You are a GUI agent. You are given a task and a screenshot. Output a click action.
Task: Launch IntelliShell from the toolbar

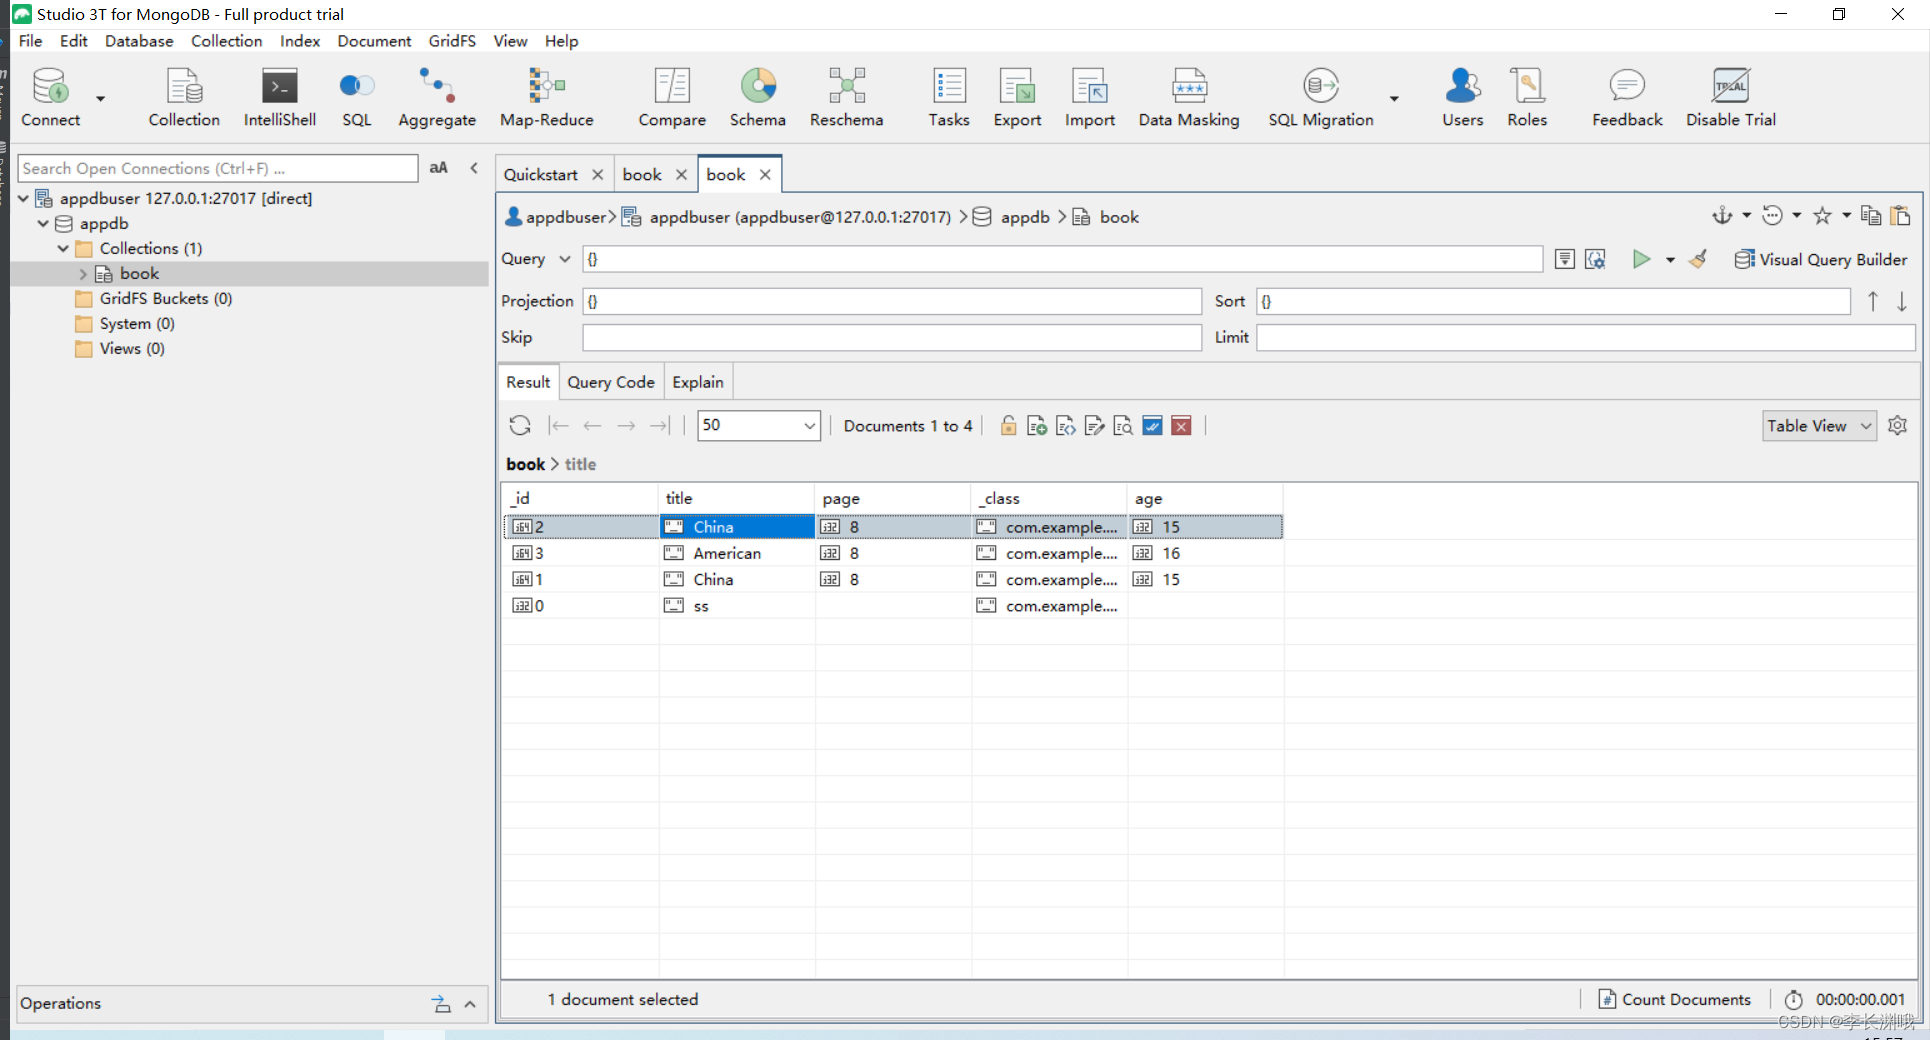pyautogui.click(x=280, y=98)
